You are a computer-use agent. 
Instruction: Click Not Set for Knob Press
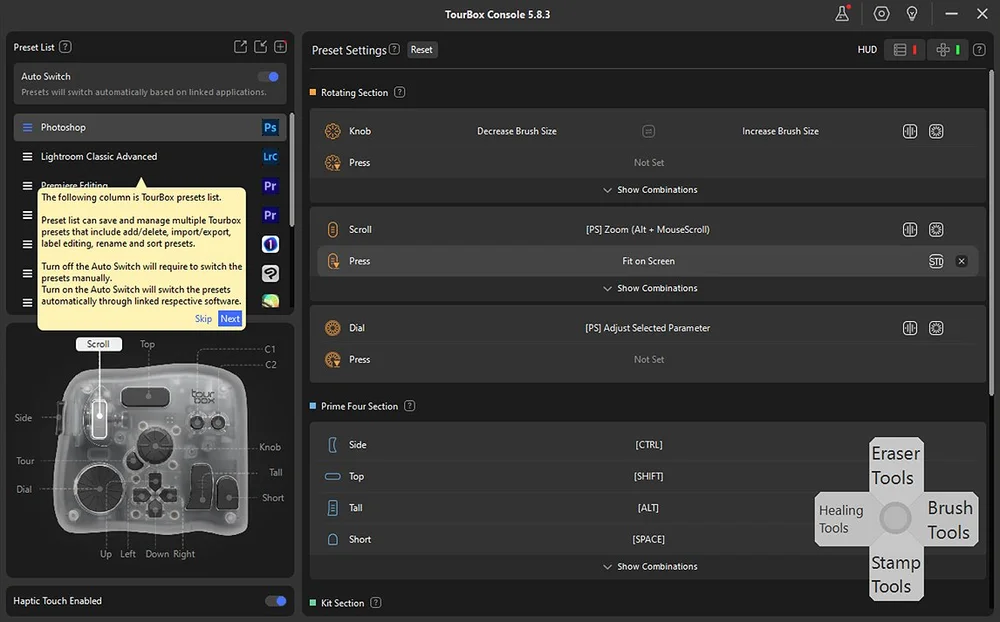649,163
